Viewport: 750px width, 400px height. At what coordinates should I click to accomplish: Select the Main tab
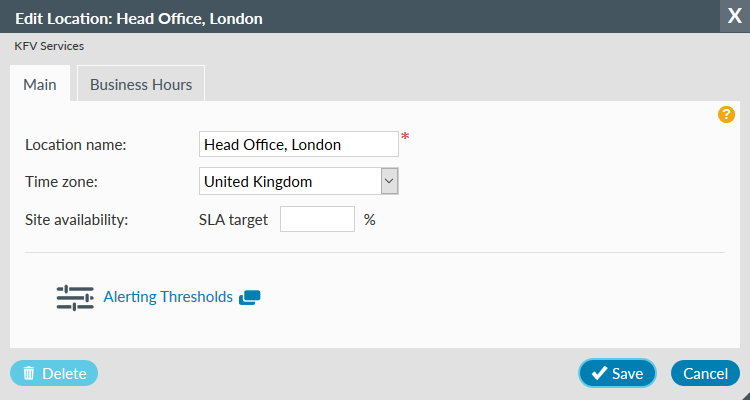(x=39, y=85)
